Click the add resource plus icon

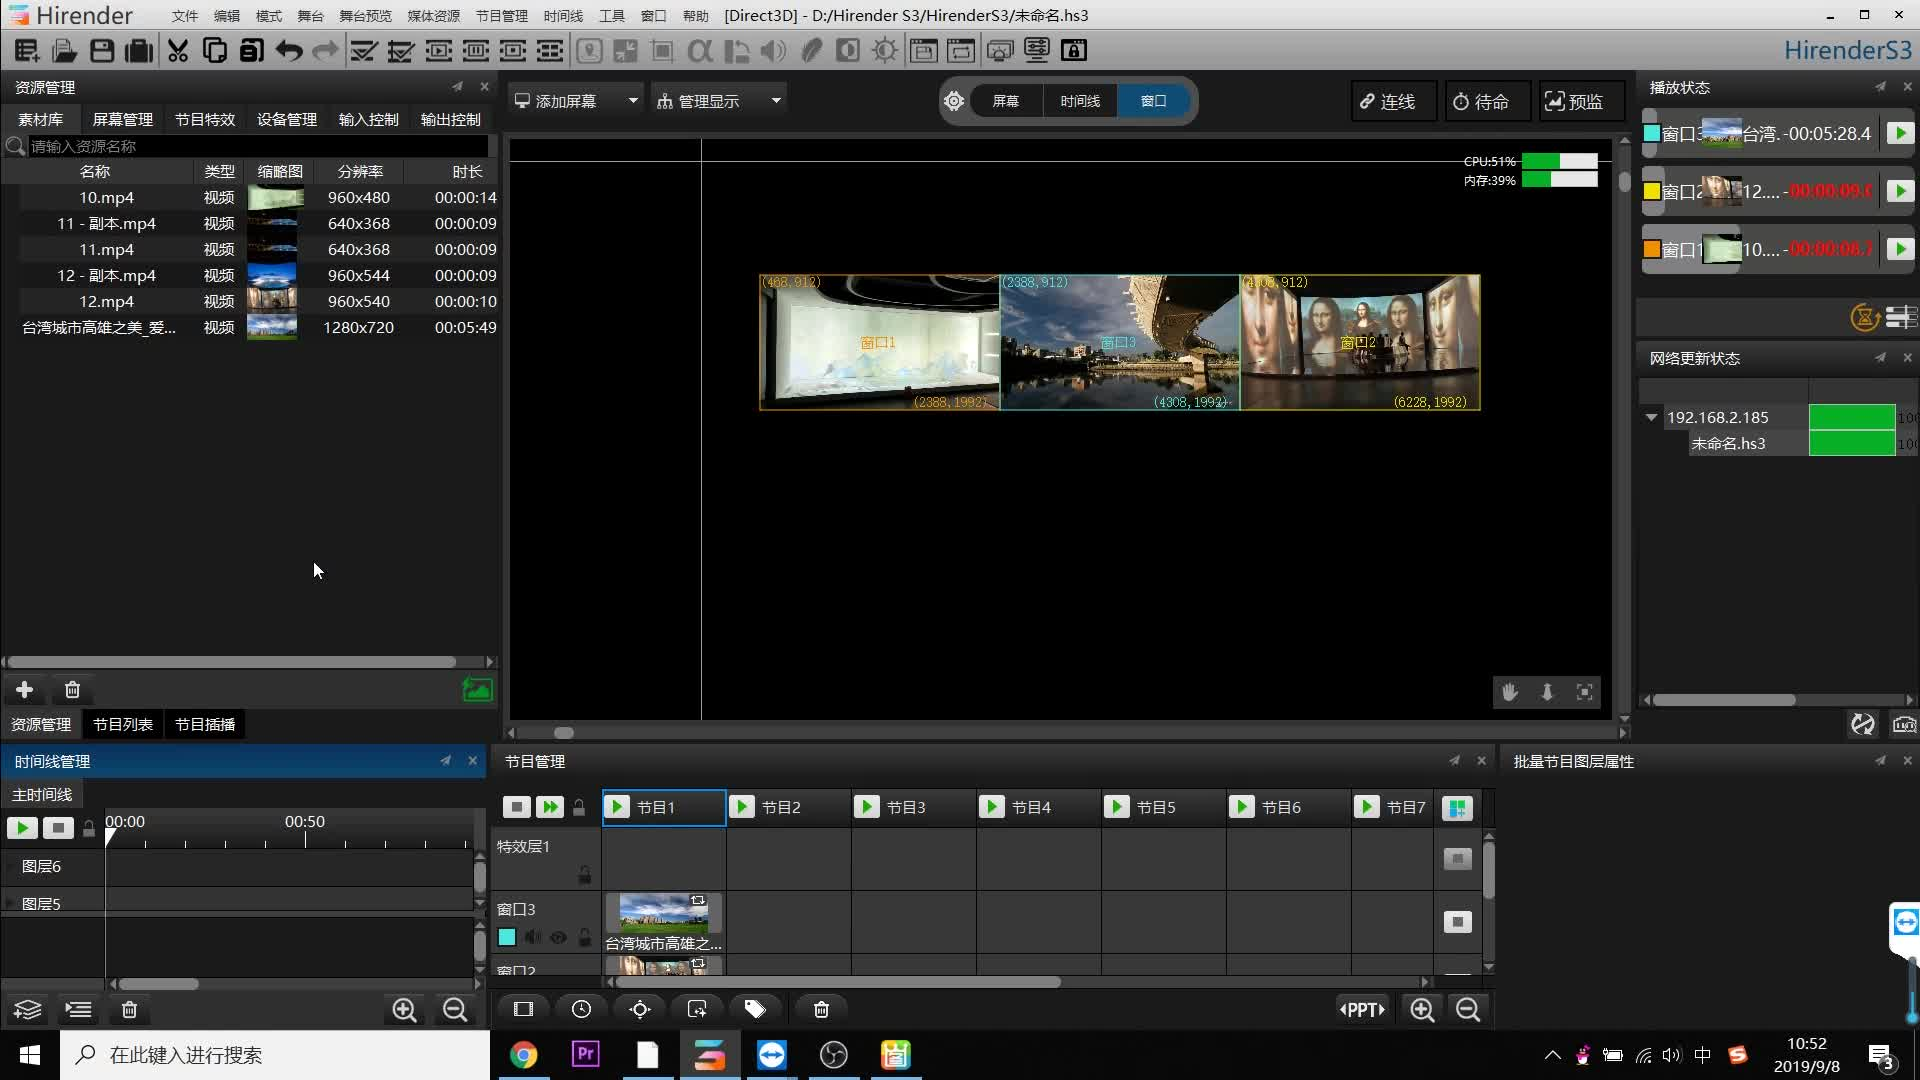(x=25, y=690)
